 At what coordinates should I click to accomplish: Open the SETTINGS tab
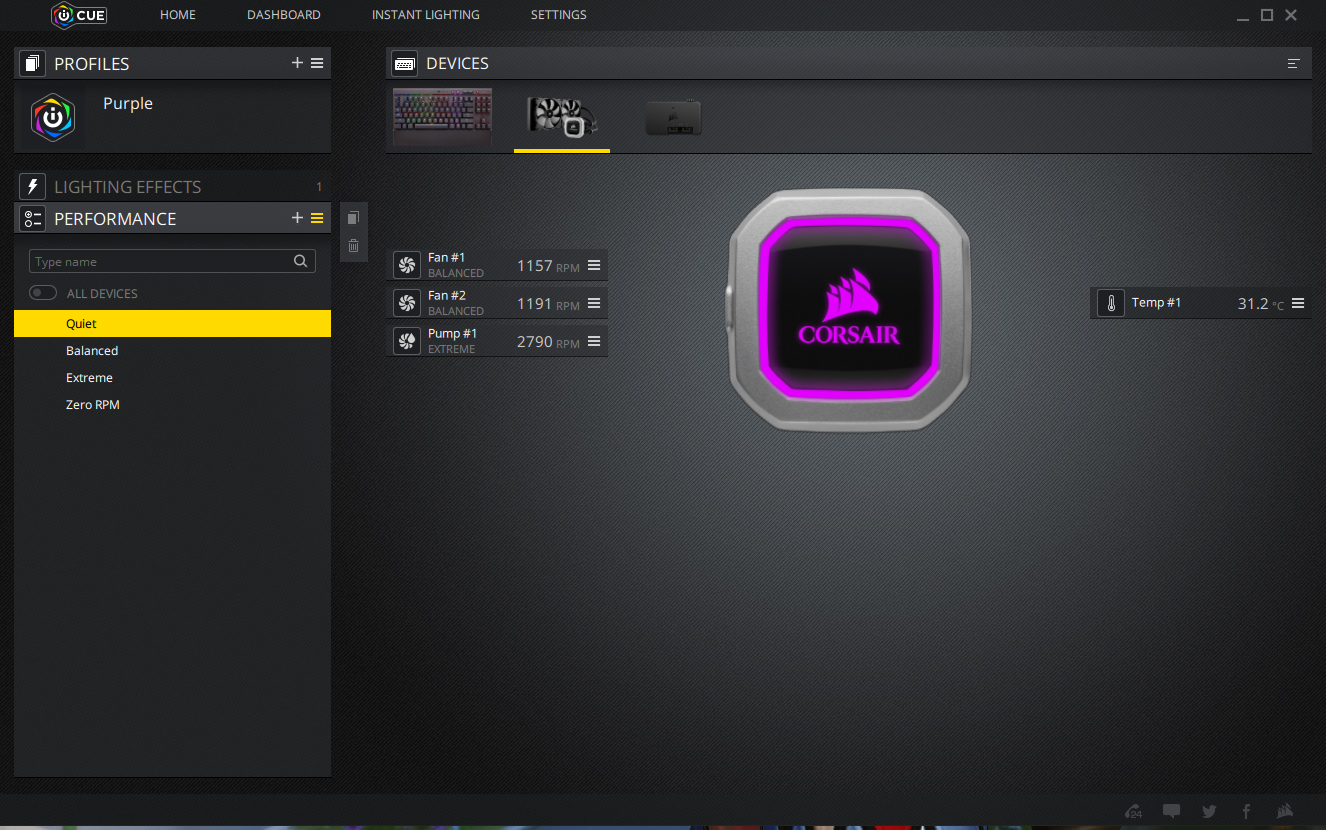559,15
